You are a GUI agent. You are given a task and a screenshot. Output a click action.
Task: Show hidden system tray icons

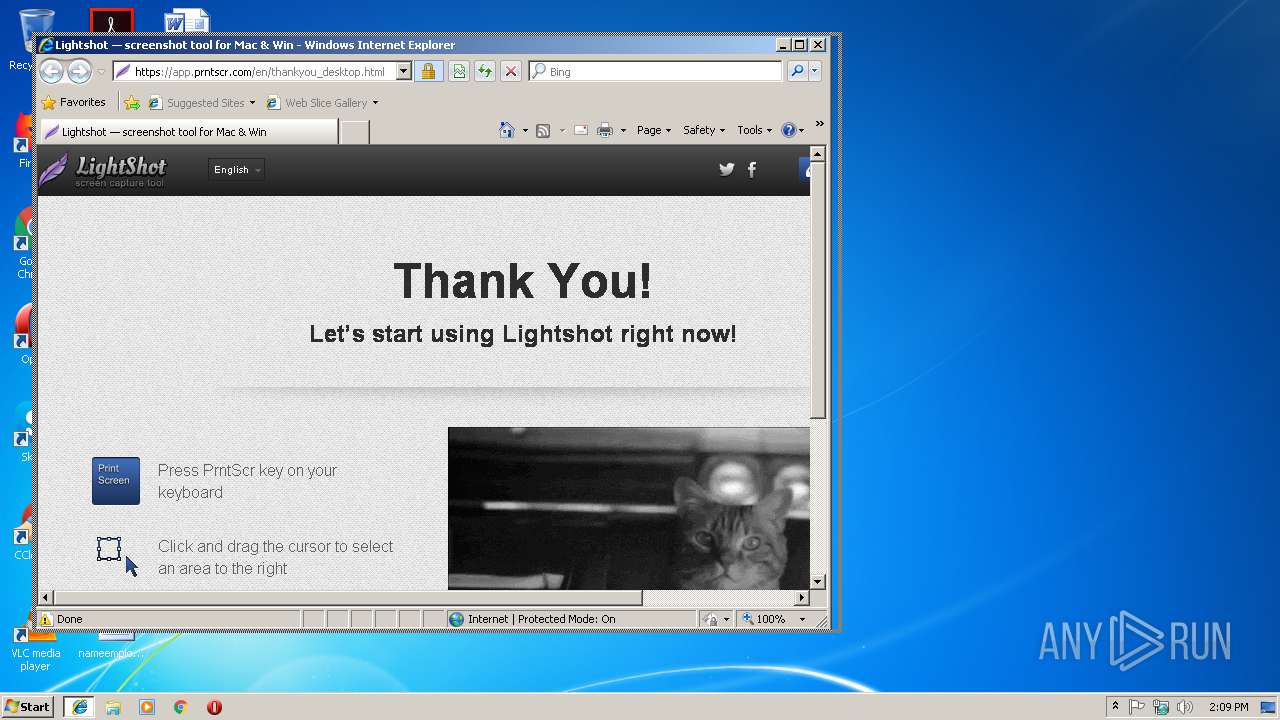click(x=1115, y=707)
